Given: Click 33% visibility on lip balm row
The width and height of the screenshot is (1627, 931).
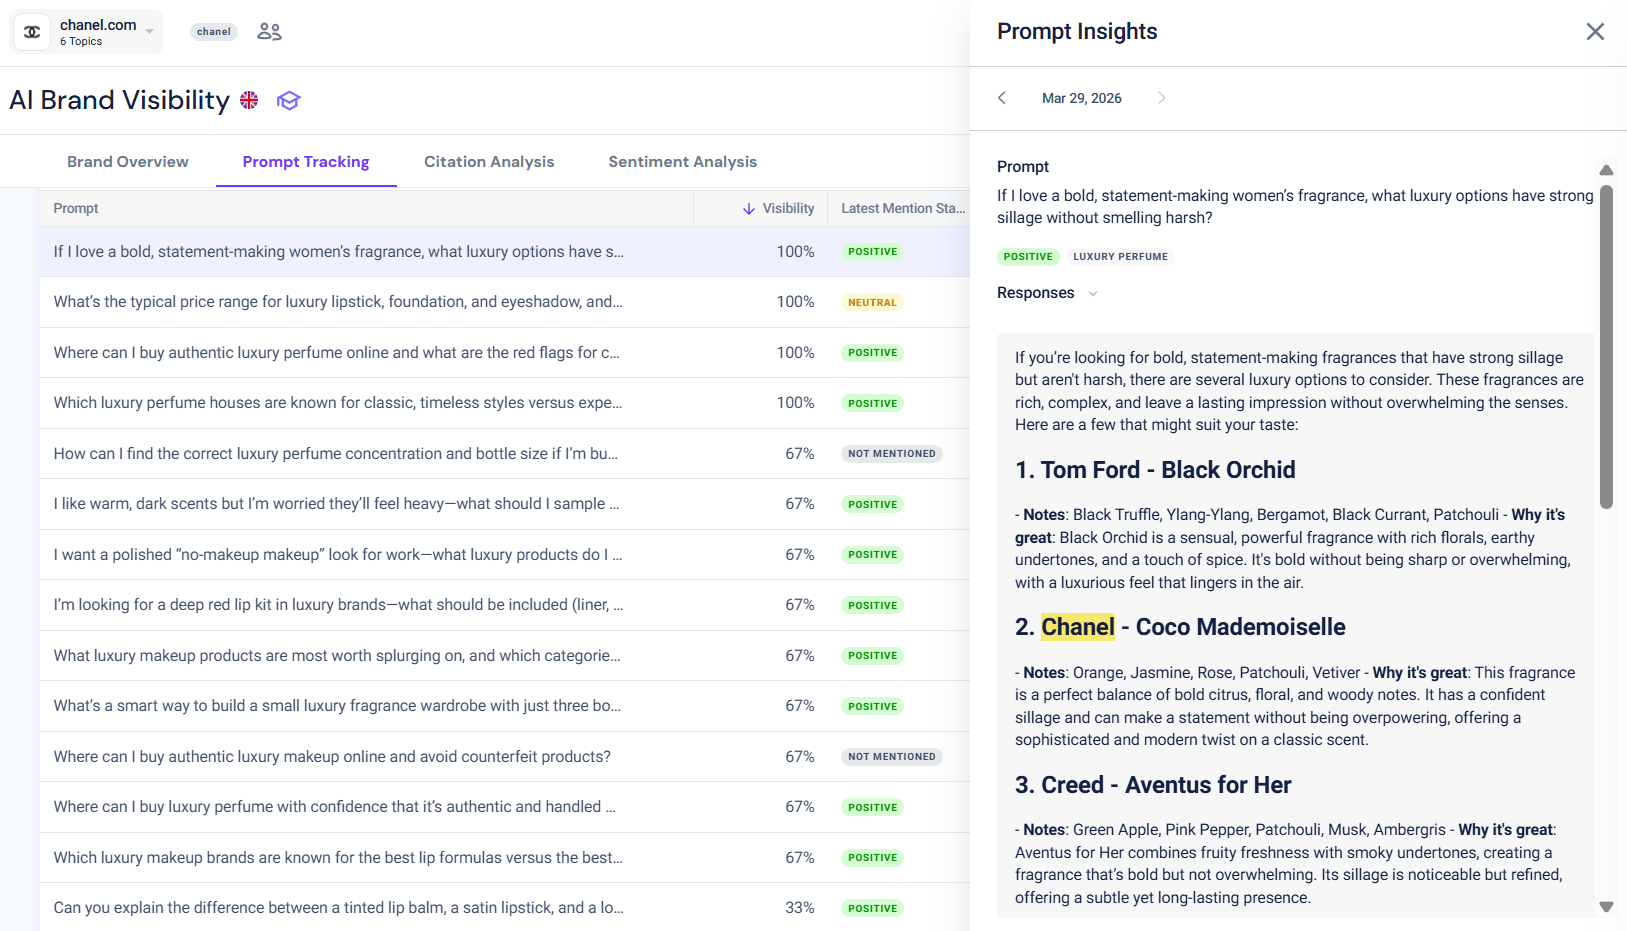Looking at the screenshot, I should [x=800, y=908].
